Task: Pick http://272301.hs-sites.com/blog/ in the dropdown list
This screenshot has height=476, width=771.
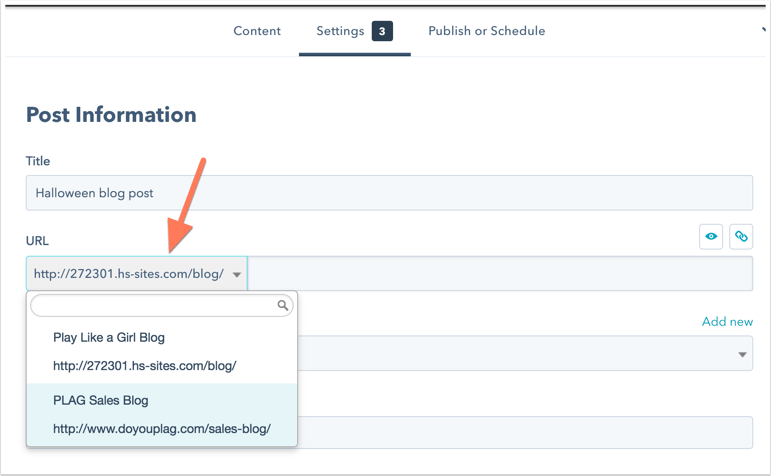Action: pyautogui.click(x=145, y=366)
